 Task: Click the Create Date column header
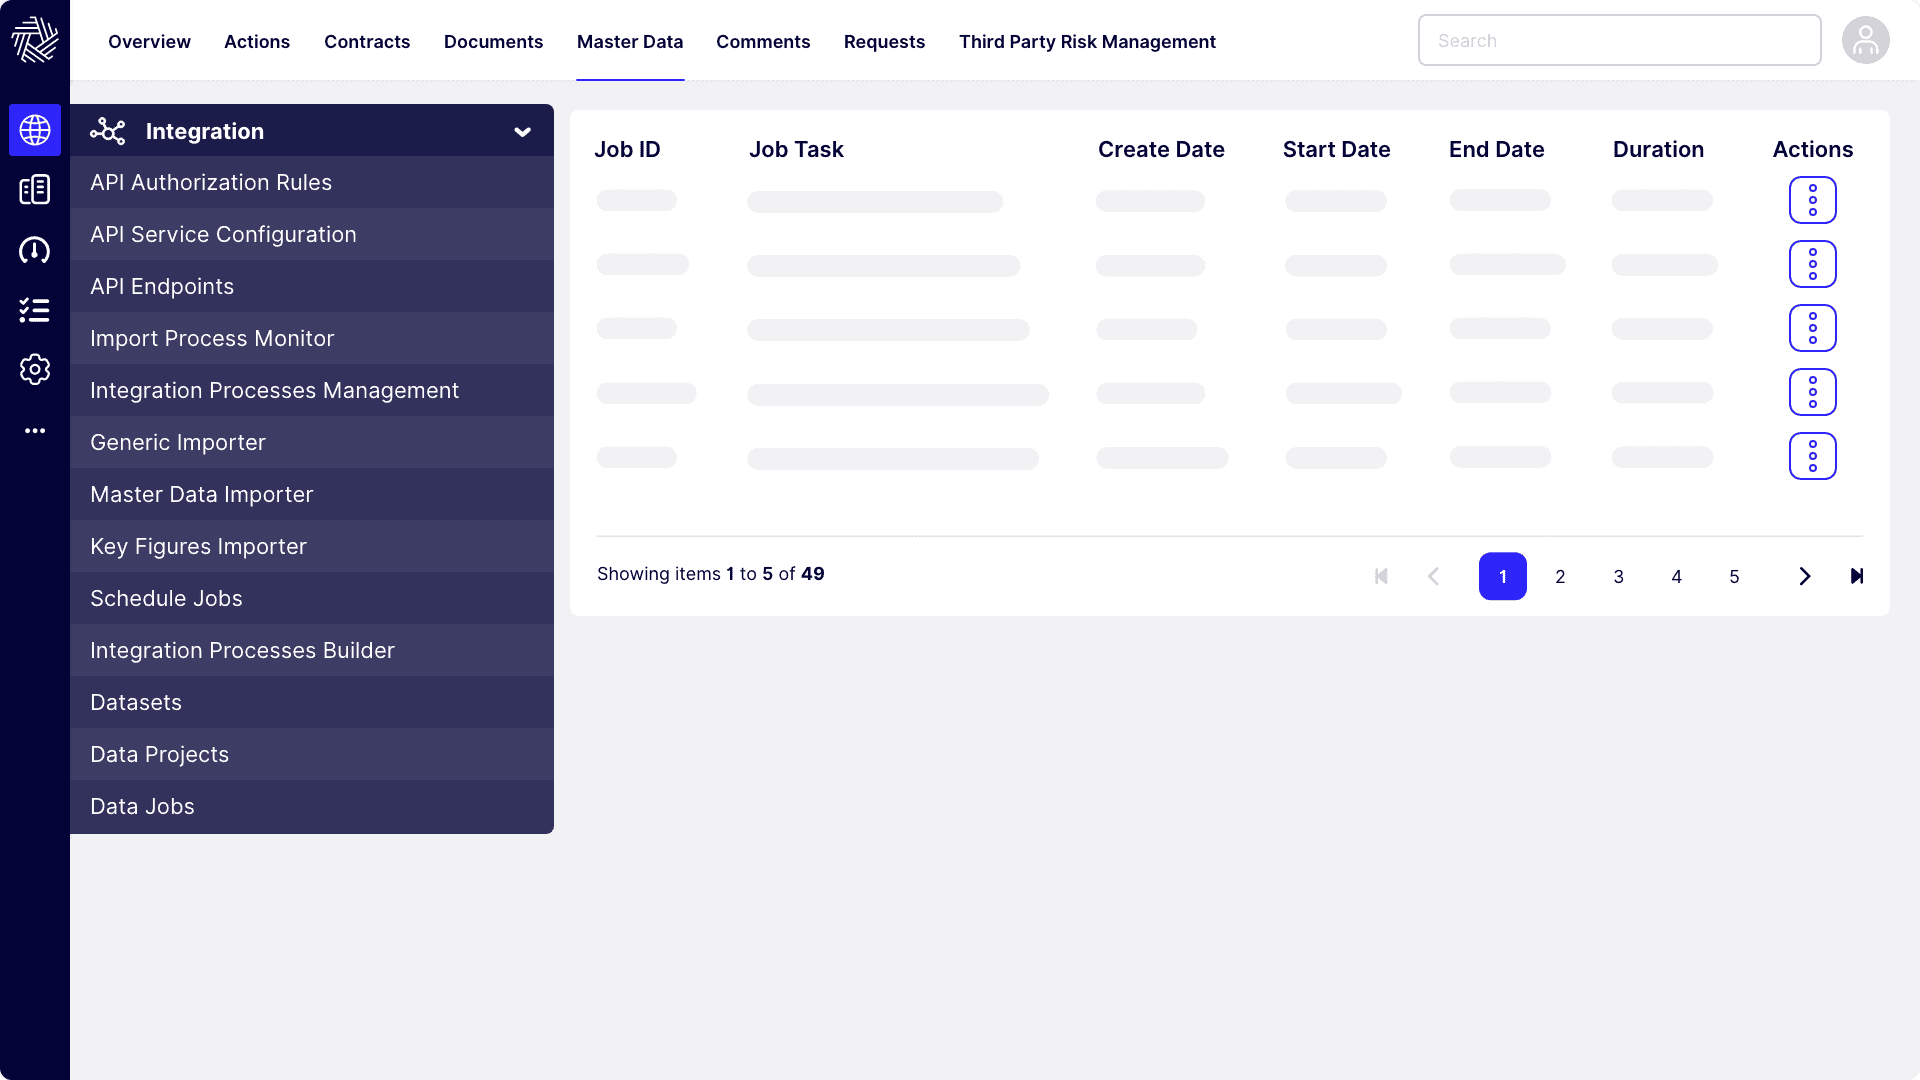pyautogui.click(x=1161, y=149)
